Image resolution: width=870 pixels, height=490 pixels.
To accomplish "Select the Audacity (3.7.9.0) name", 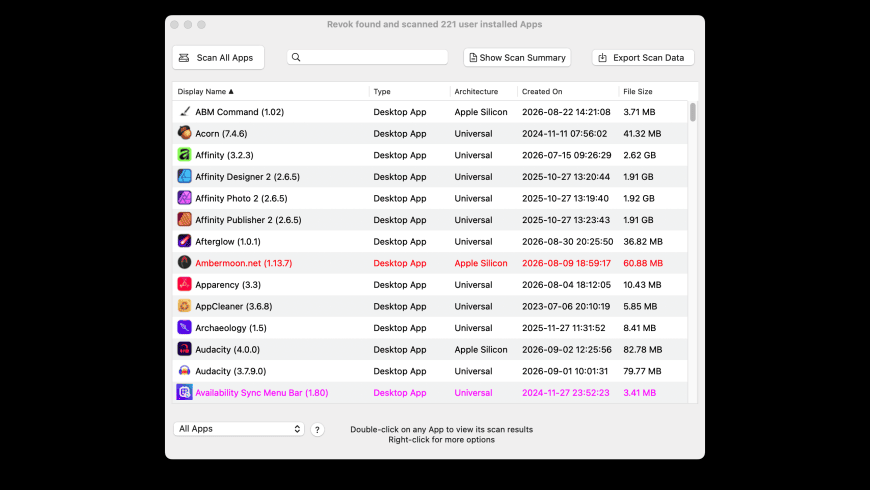I will pos(231,371).
